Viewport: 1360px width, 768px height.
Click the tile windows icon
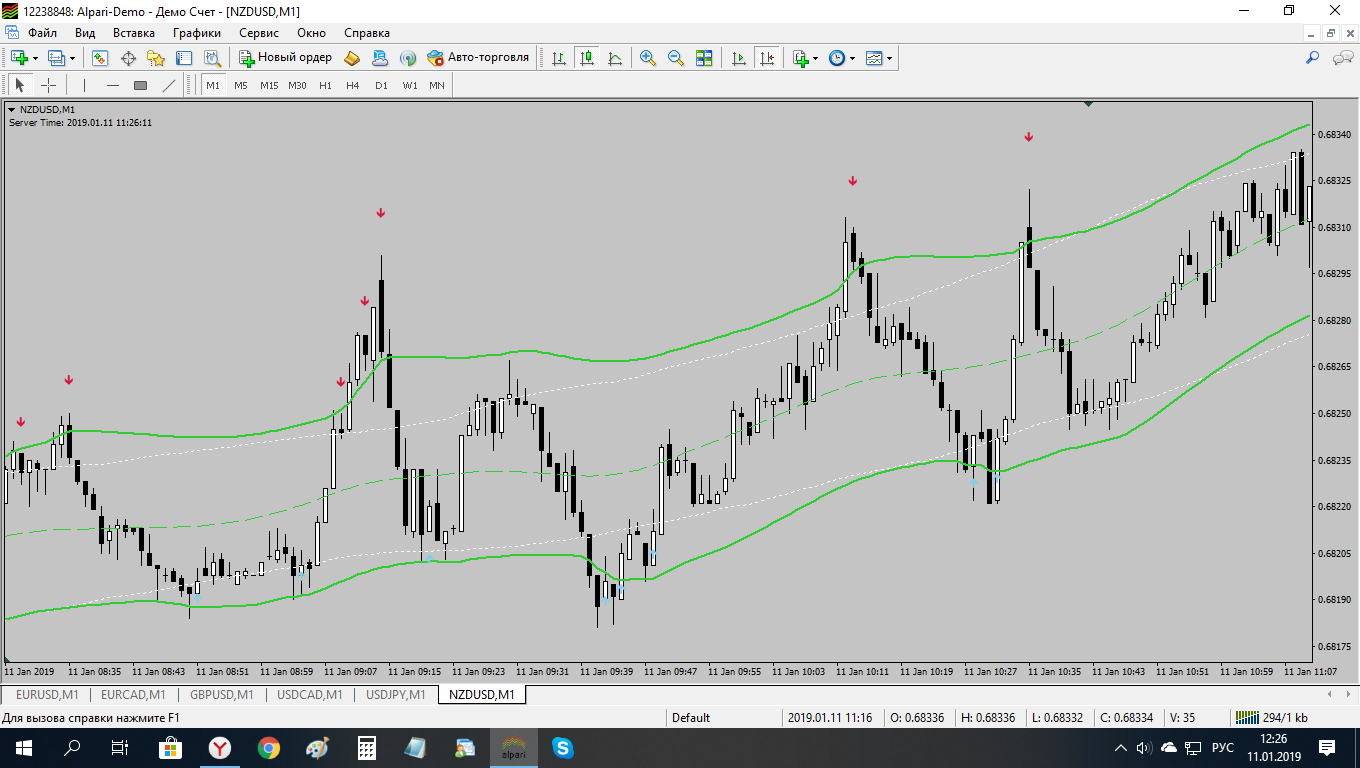click(x=704, y=58)
